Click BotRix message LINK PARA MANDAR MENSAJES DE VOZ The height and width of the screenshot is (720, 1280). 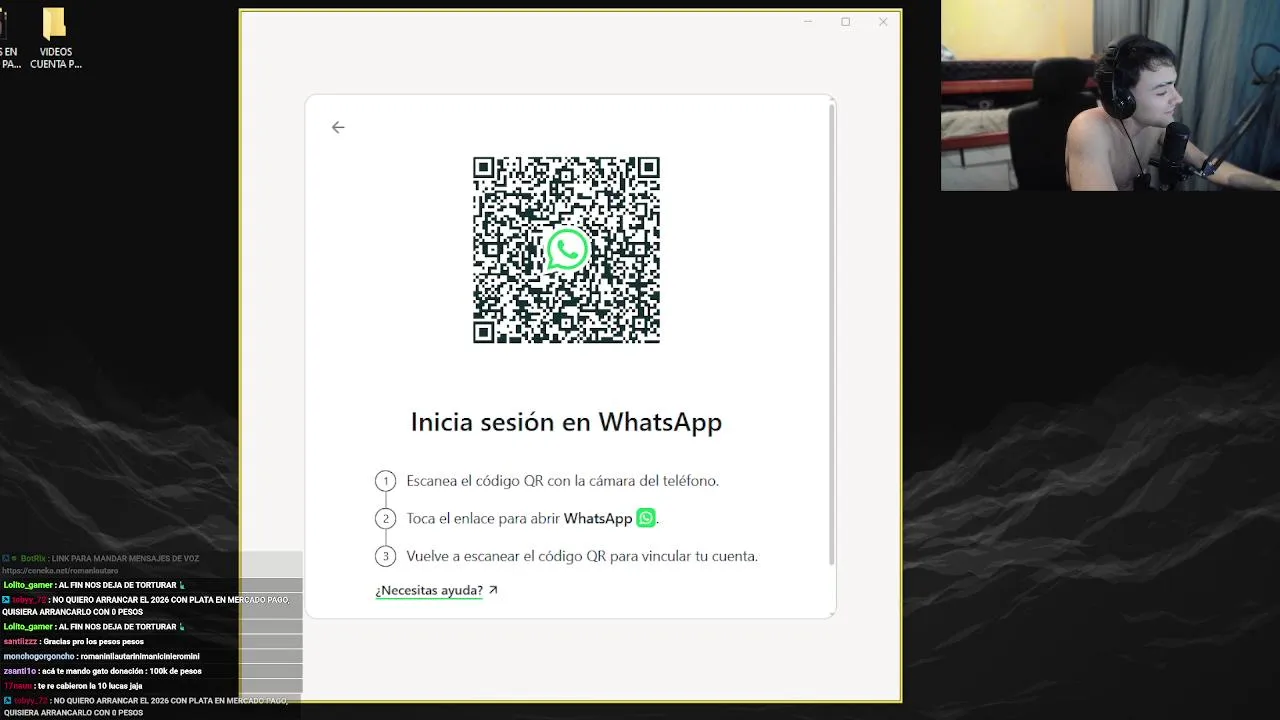coord(101,558)
